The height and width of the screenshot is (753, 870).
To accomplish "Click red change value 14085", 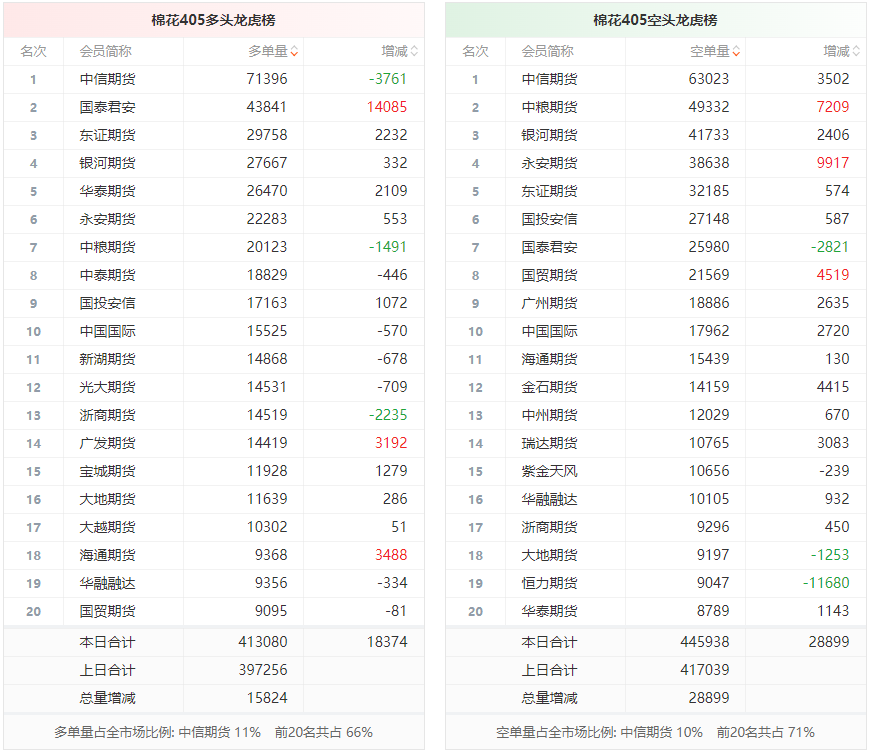I will tap(387, 107).
